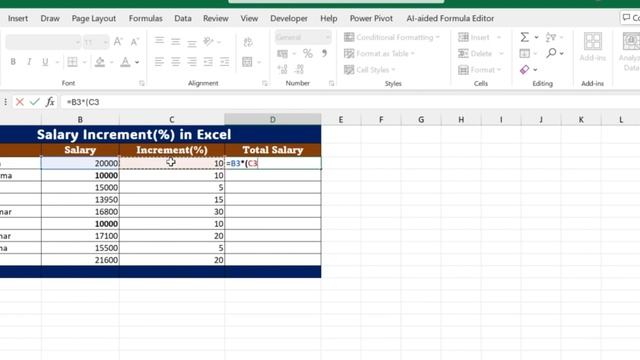Open Format cells menu button
The height and width of the screenshot is (360, 640).
[x=479, y=70]
